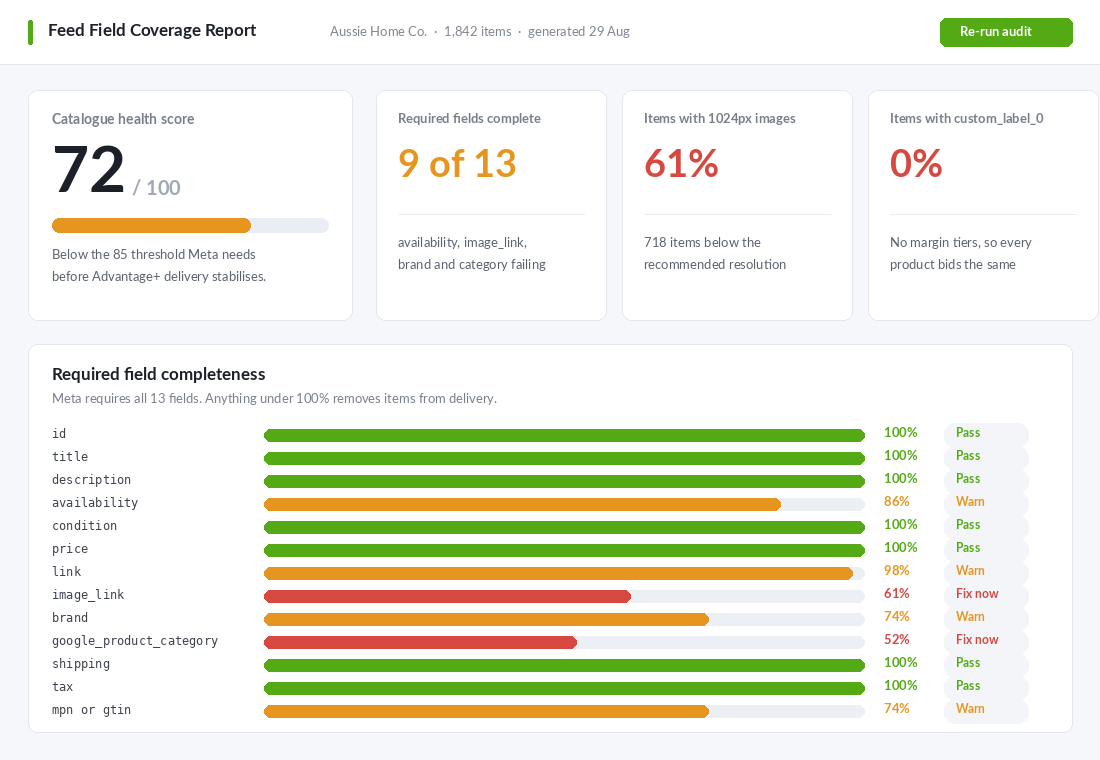Click the mpn or gtin field name
This screenshot has height=760, width=1100.
(x=91, y=710)
